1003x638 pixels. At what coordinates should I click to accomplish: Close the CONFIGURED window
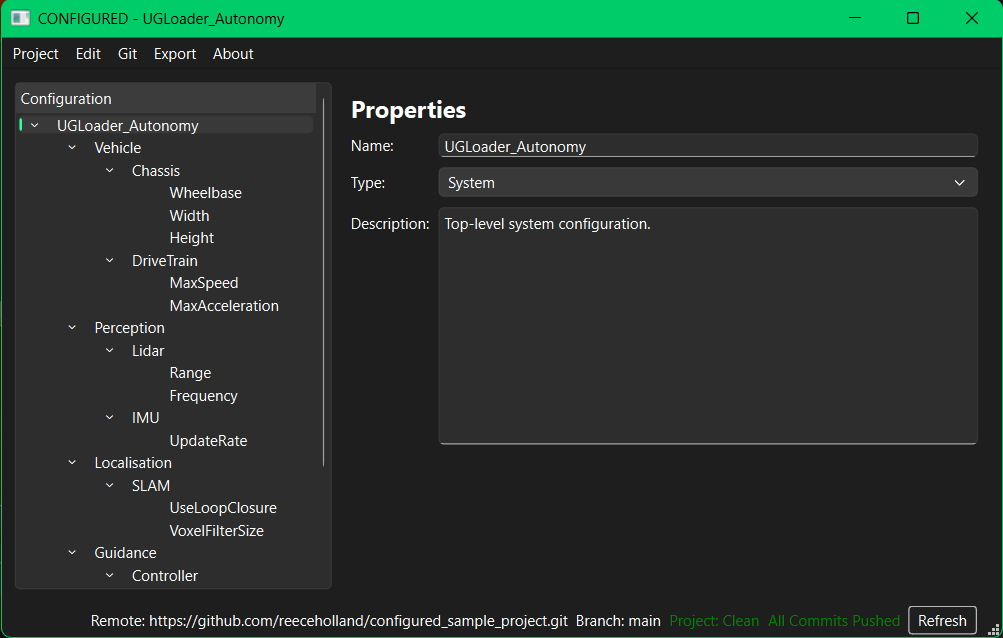pos(972,18)
